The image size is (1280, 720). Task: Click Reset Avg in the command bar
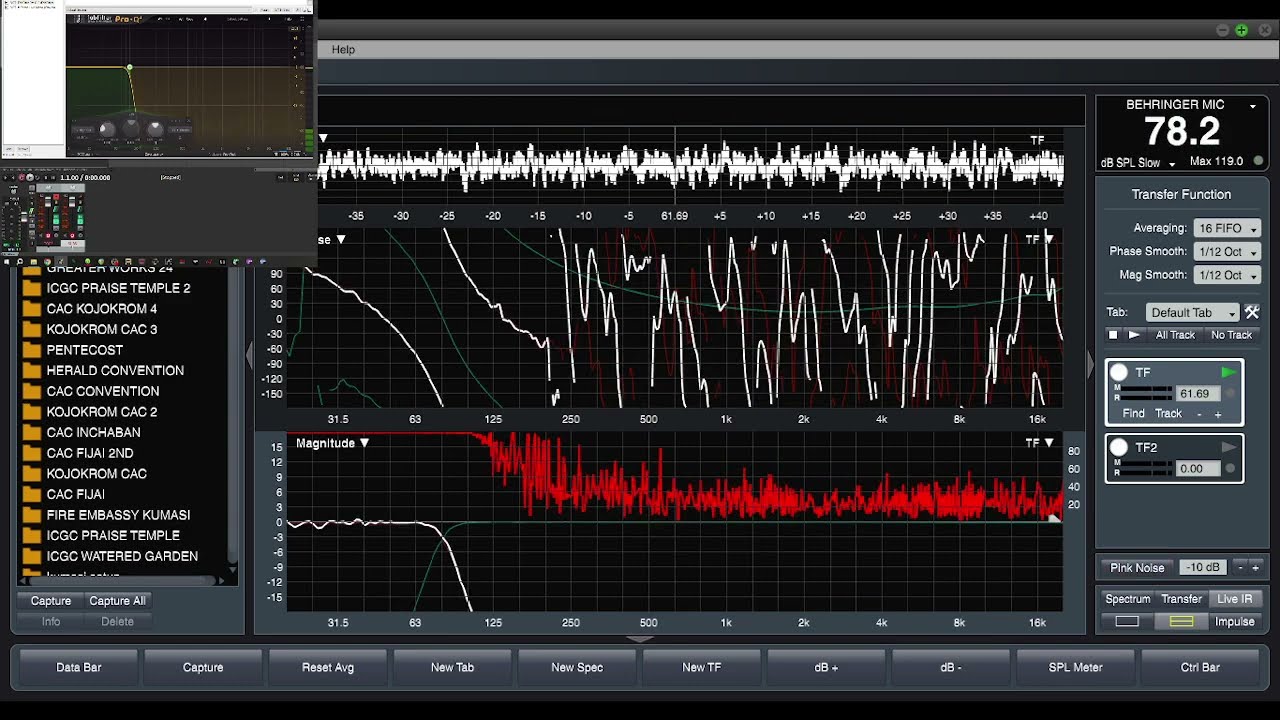coord(328,667)
